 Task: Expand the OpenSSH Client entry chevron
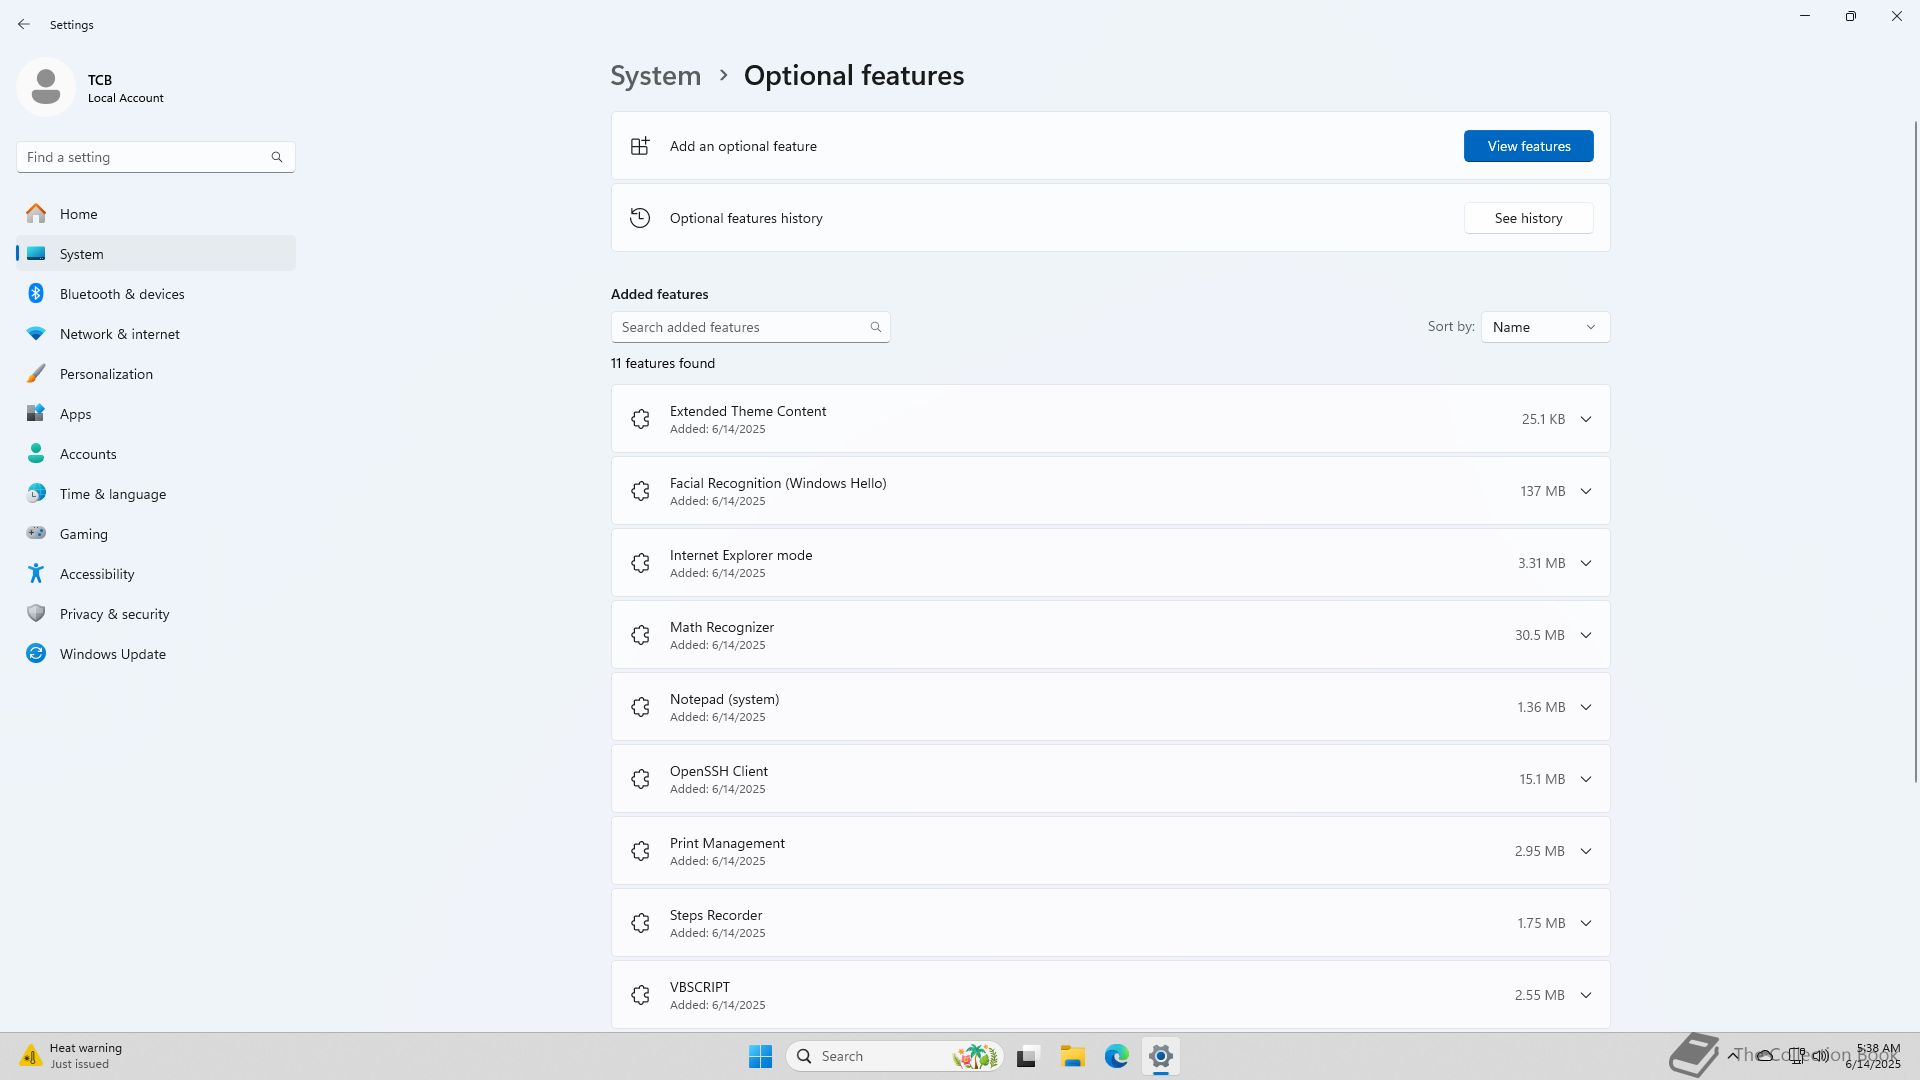point(1585,779)
